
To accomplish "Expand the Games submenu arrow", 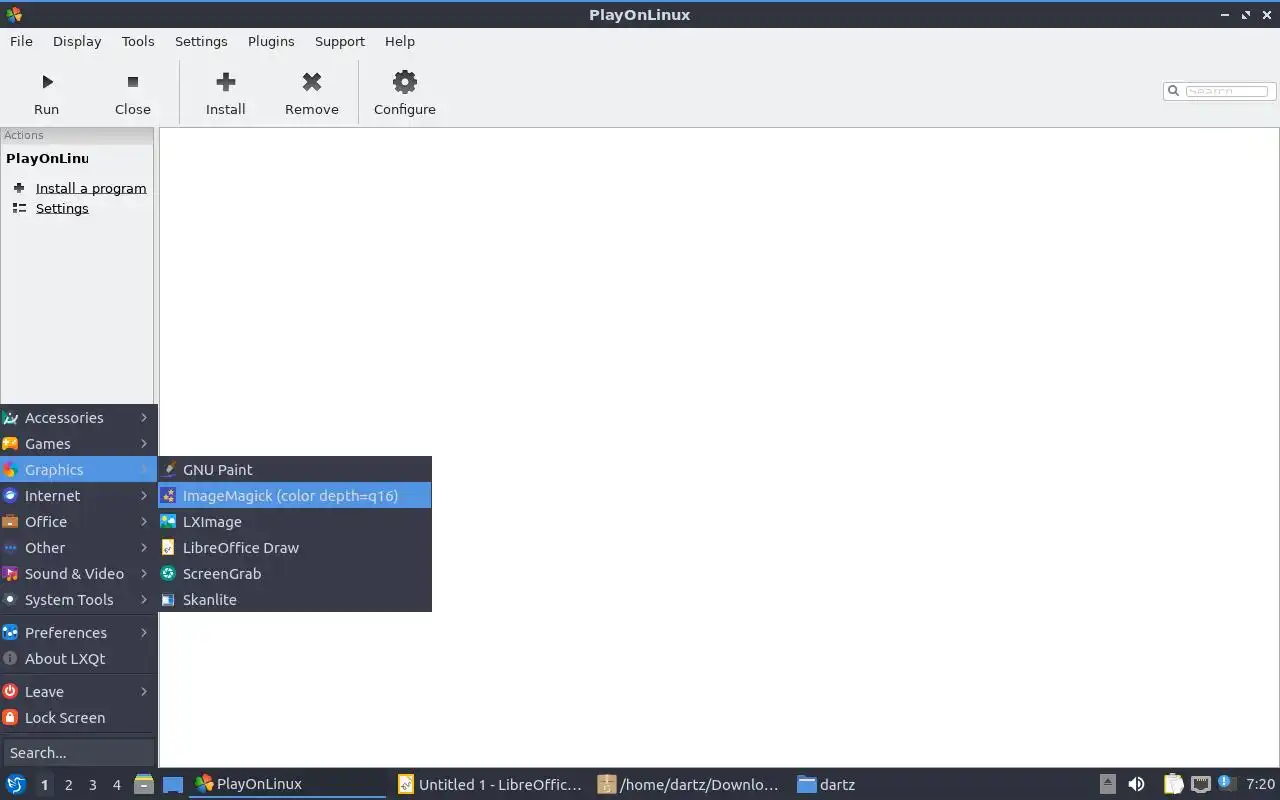I will (144, 443).
